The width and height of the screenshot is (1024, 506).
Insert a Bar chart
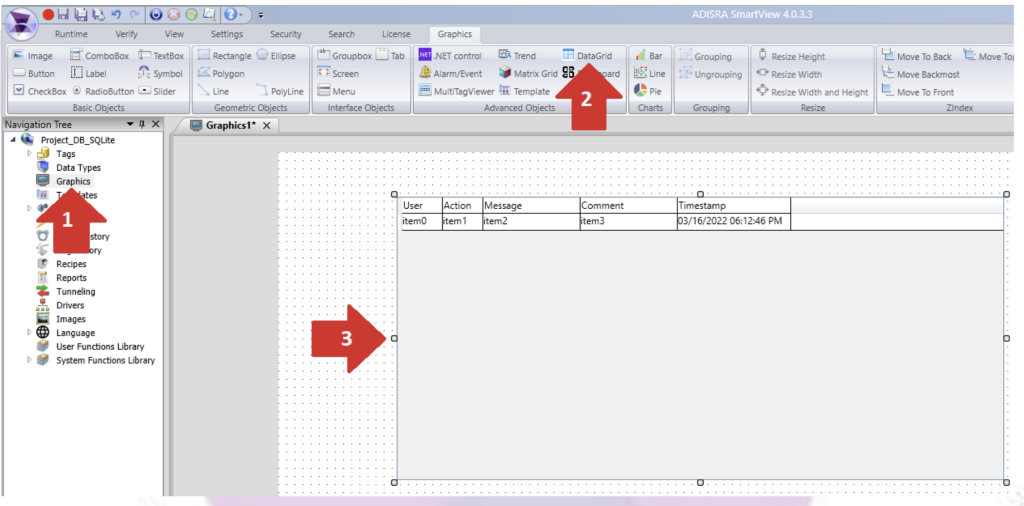[x=648, y=56]
